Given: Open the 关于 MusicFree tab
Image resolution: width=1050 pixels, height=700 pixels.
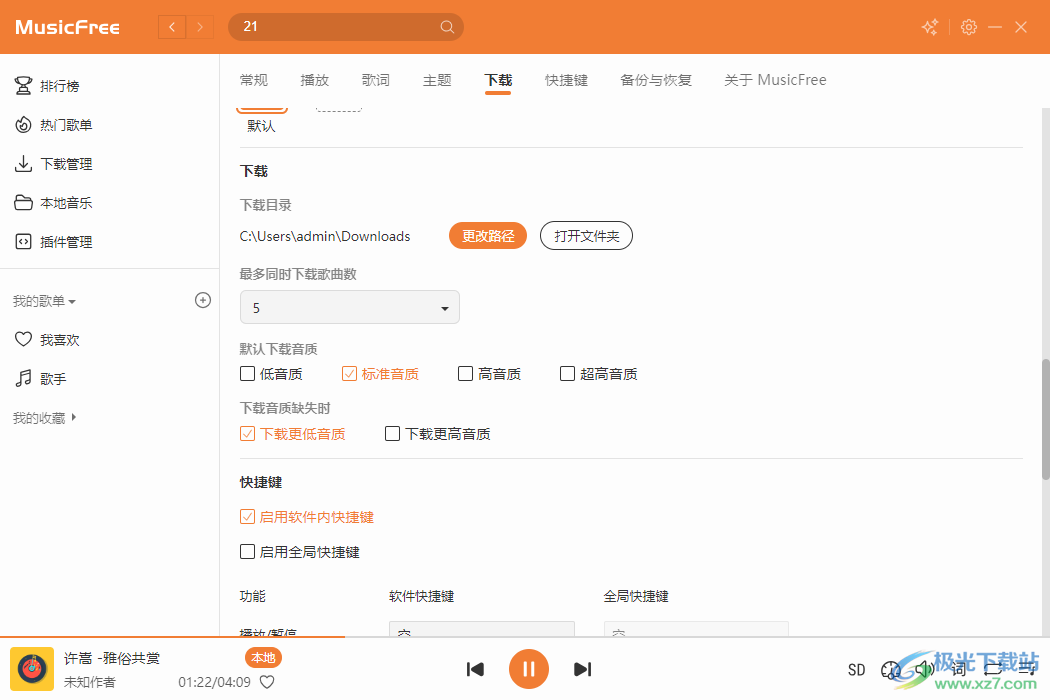Looking at the screenshot, I should [x=775, y=80].
